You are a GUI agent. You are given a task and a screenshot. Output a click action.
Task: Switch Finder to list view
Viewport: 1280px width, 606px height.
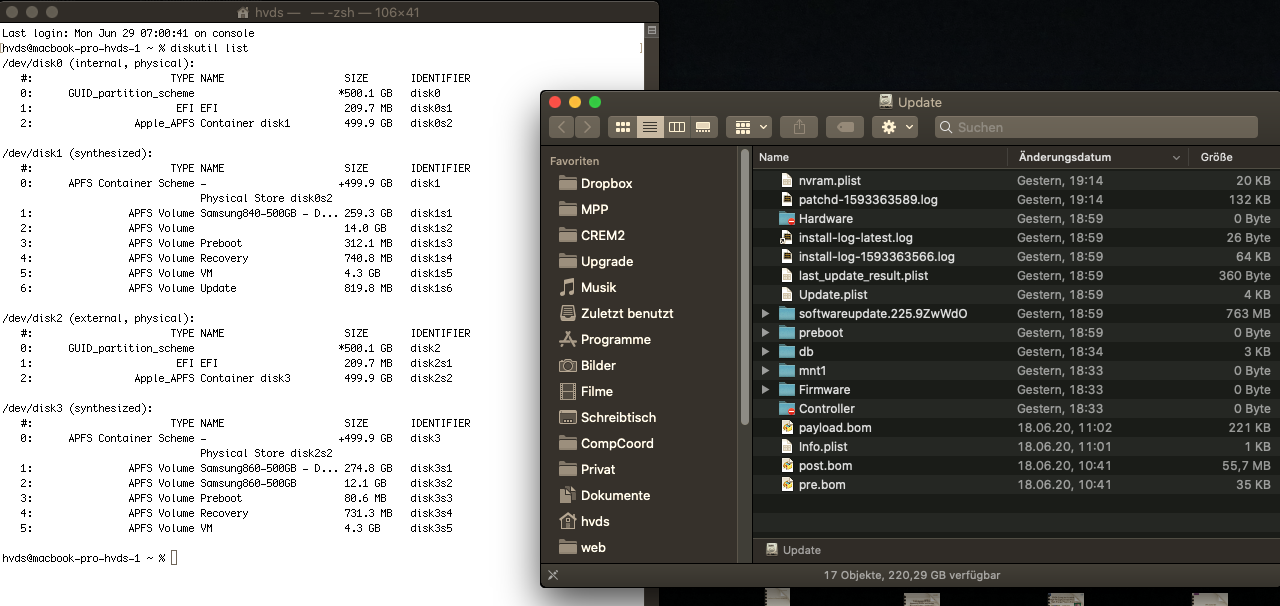pos(650,127)
